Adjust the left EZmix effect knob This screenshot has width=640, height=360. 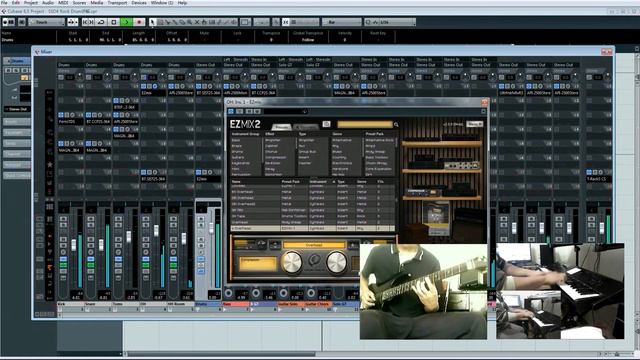pos(292,262)
